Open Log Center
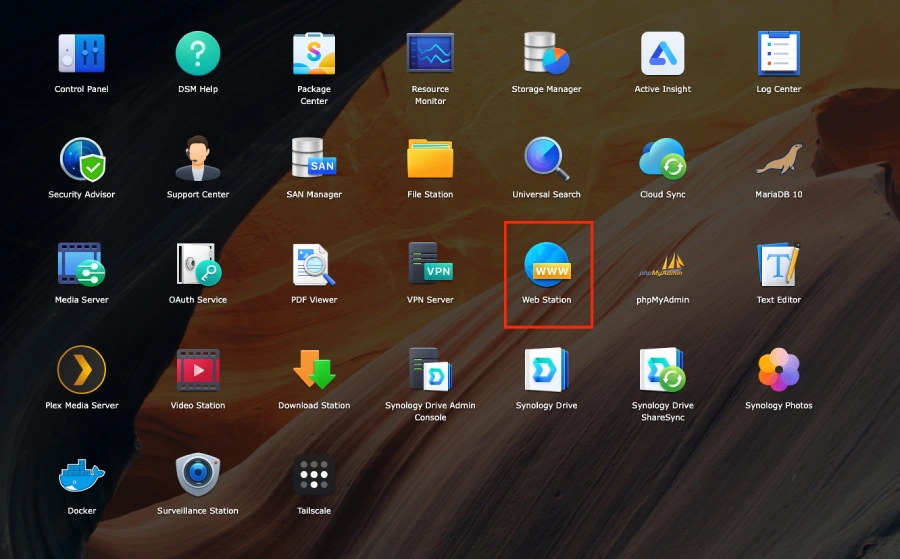The height and width of the screenshot is (559, 900). [779, 53]
